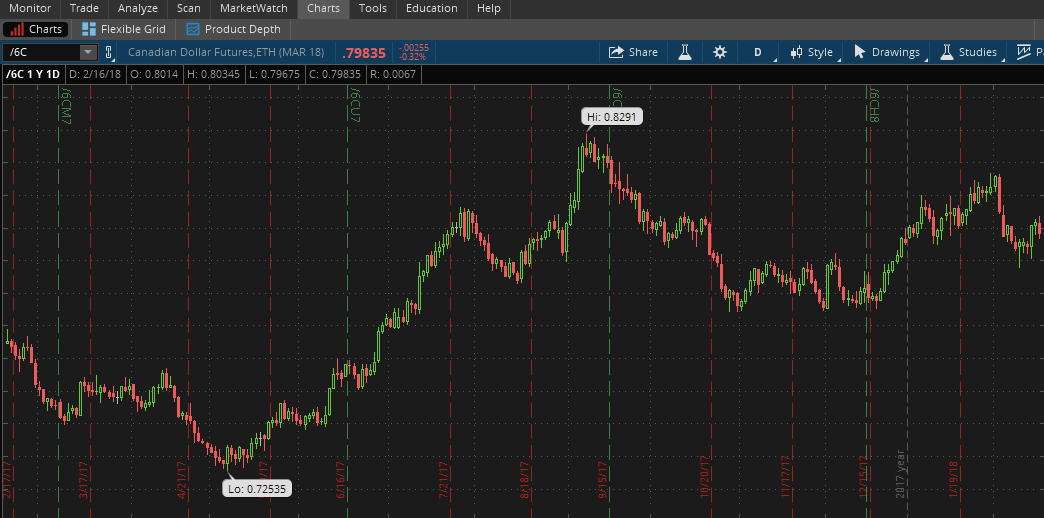The width and height of the screenshot is (1044, 518).
Task: Open chart settings gear icon
Action: [720, 52]
